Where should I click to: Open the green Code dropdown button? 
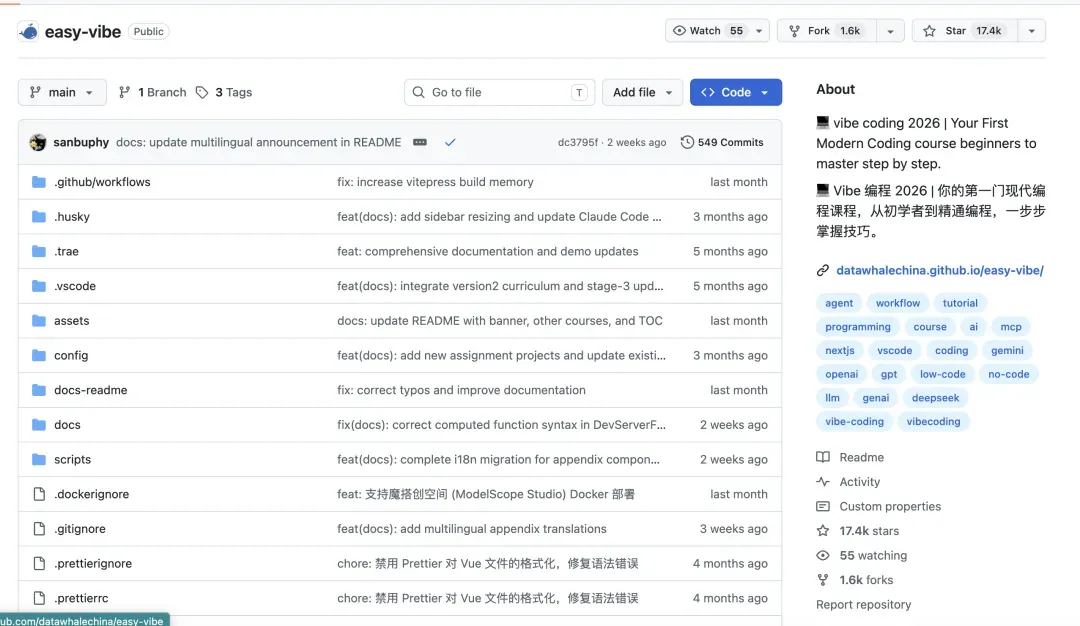click(736, 92)
